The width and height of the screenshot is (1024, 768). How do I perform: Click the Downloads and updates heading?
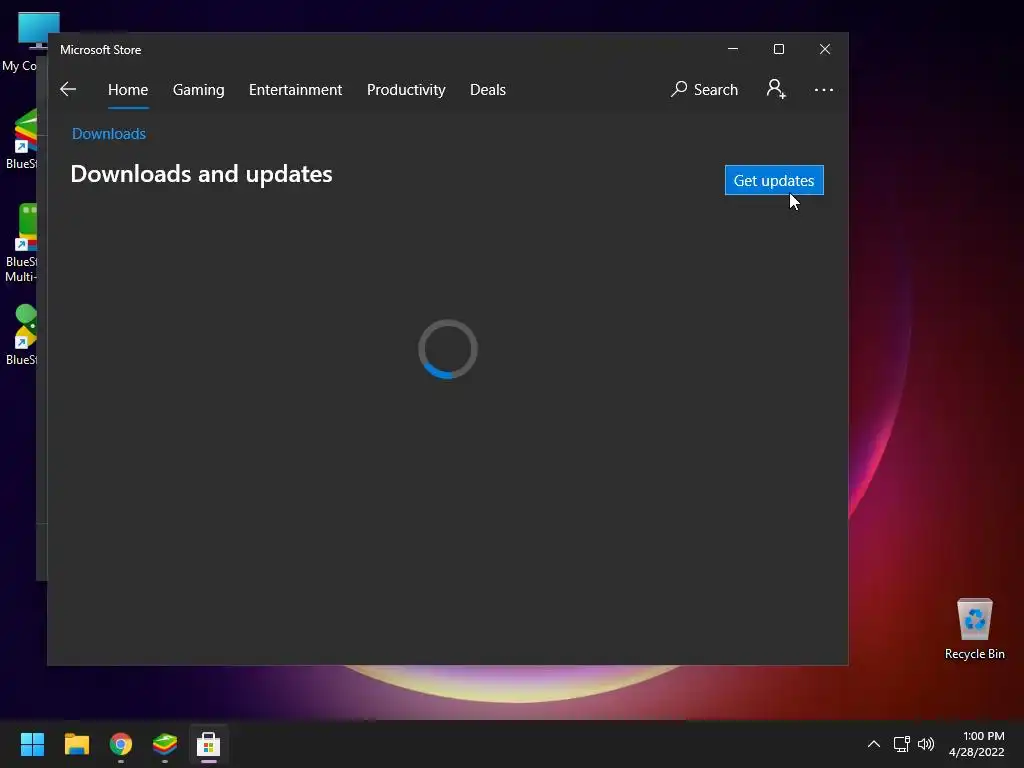pyautogui.click(x=201, y=174)
